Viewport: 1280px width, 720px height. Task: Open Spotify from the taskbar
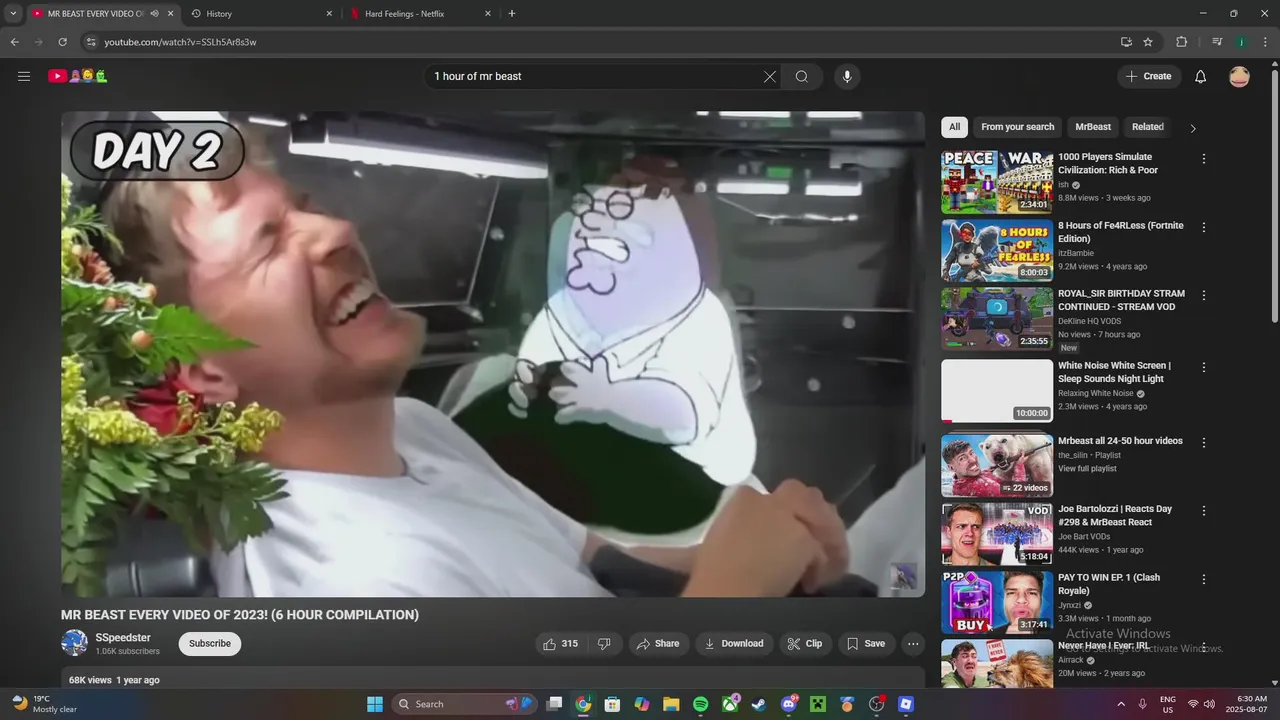coord(701,704)
